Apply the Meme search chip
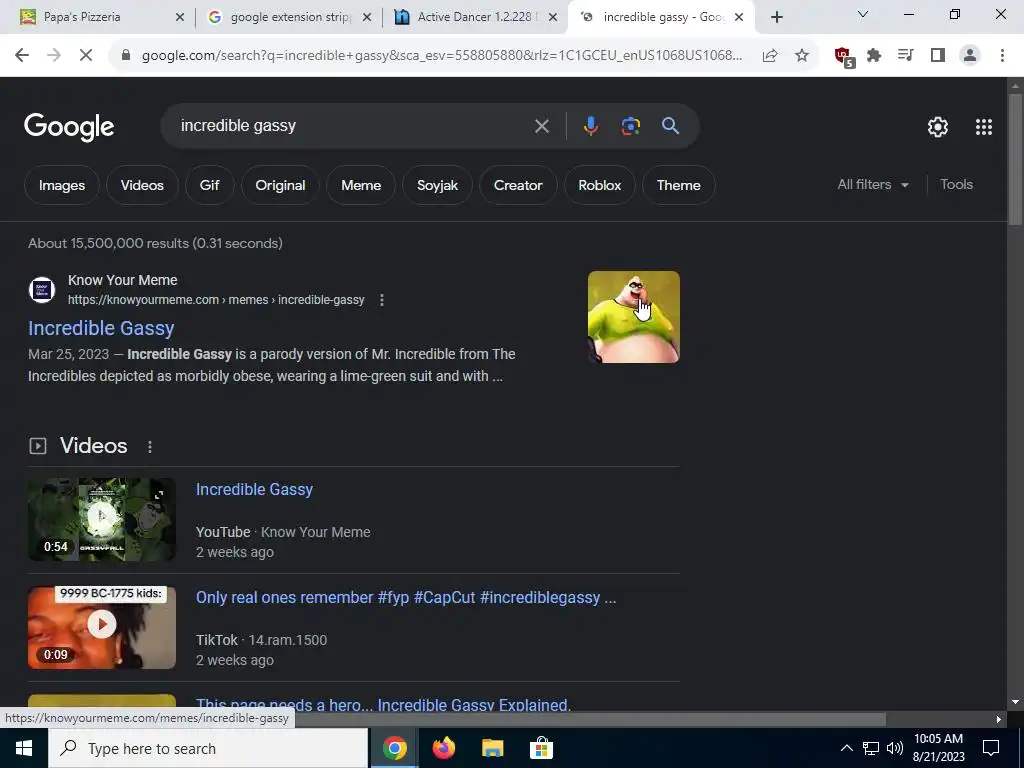The height and width of the screenshot is (768, 1024). pyautogui.click(x=361, y=185)
